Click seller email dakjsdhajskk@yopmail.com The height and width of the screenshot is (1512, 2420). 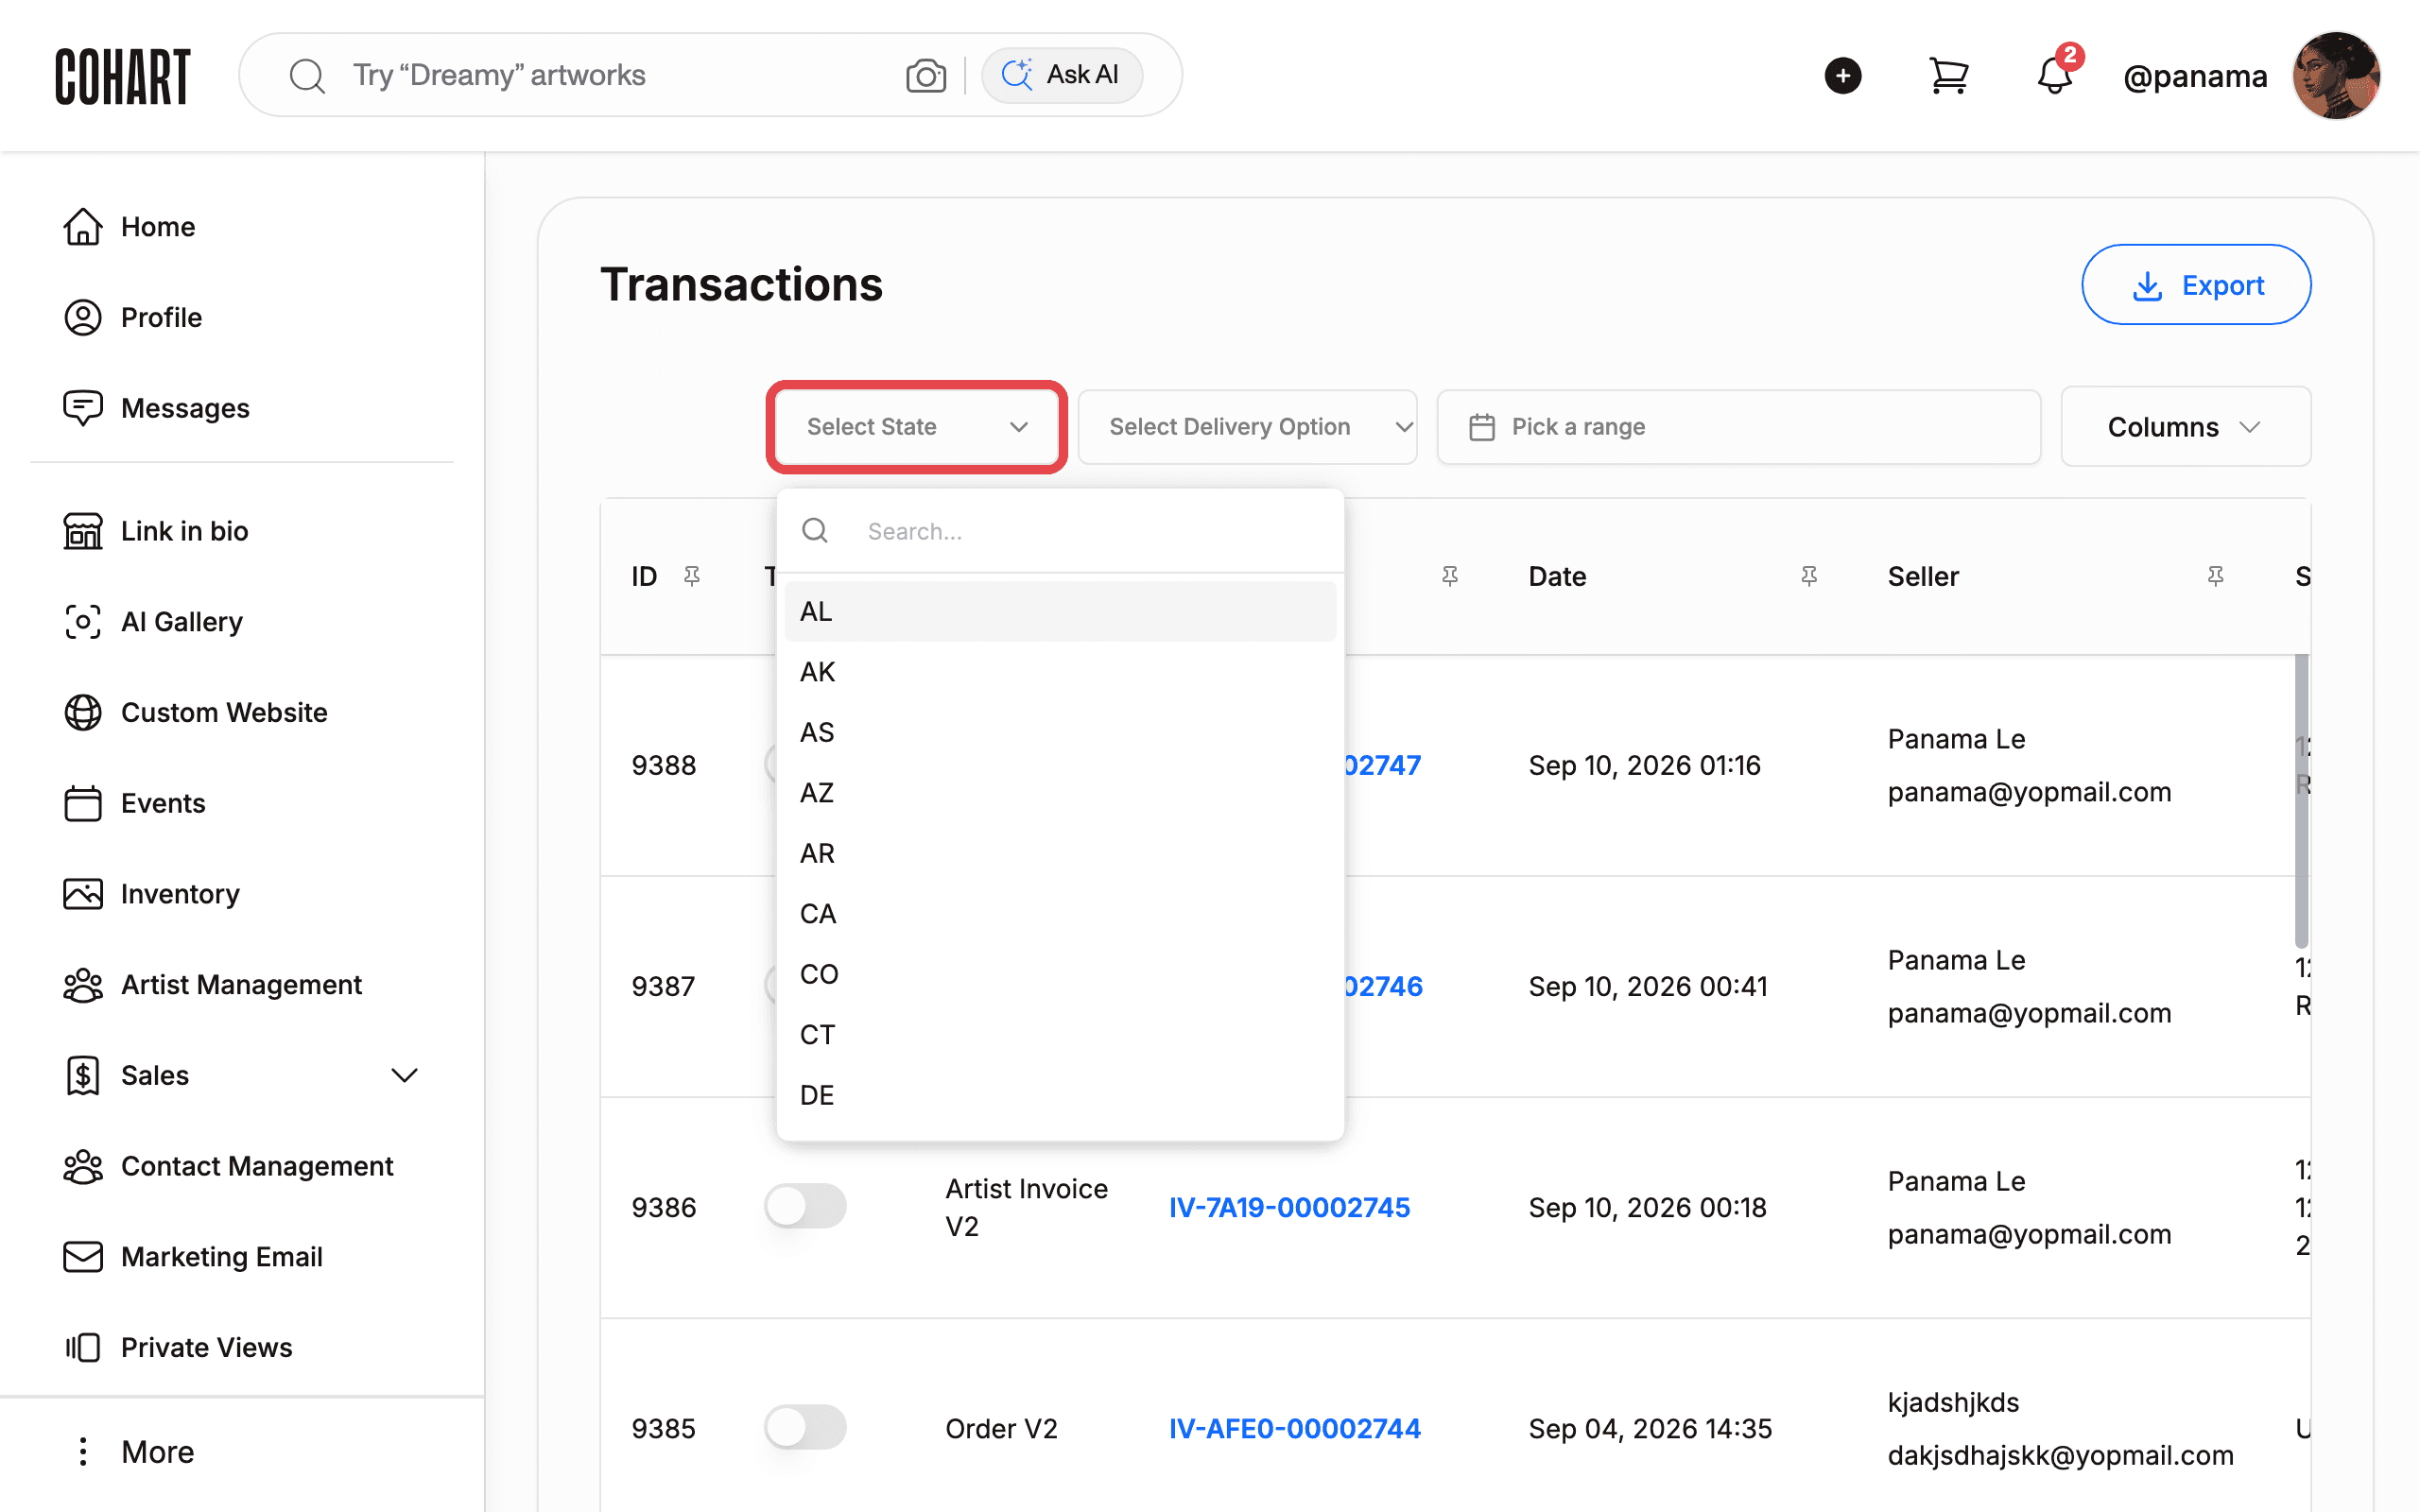(x=2060, y=1456)
